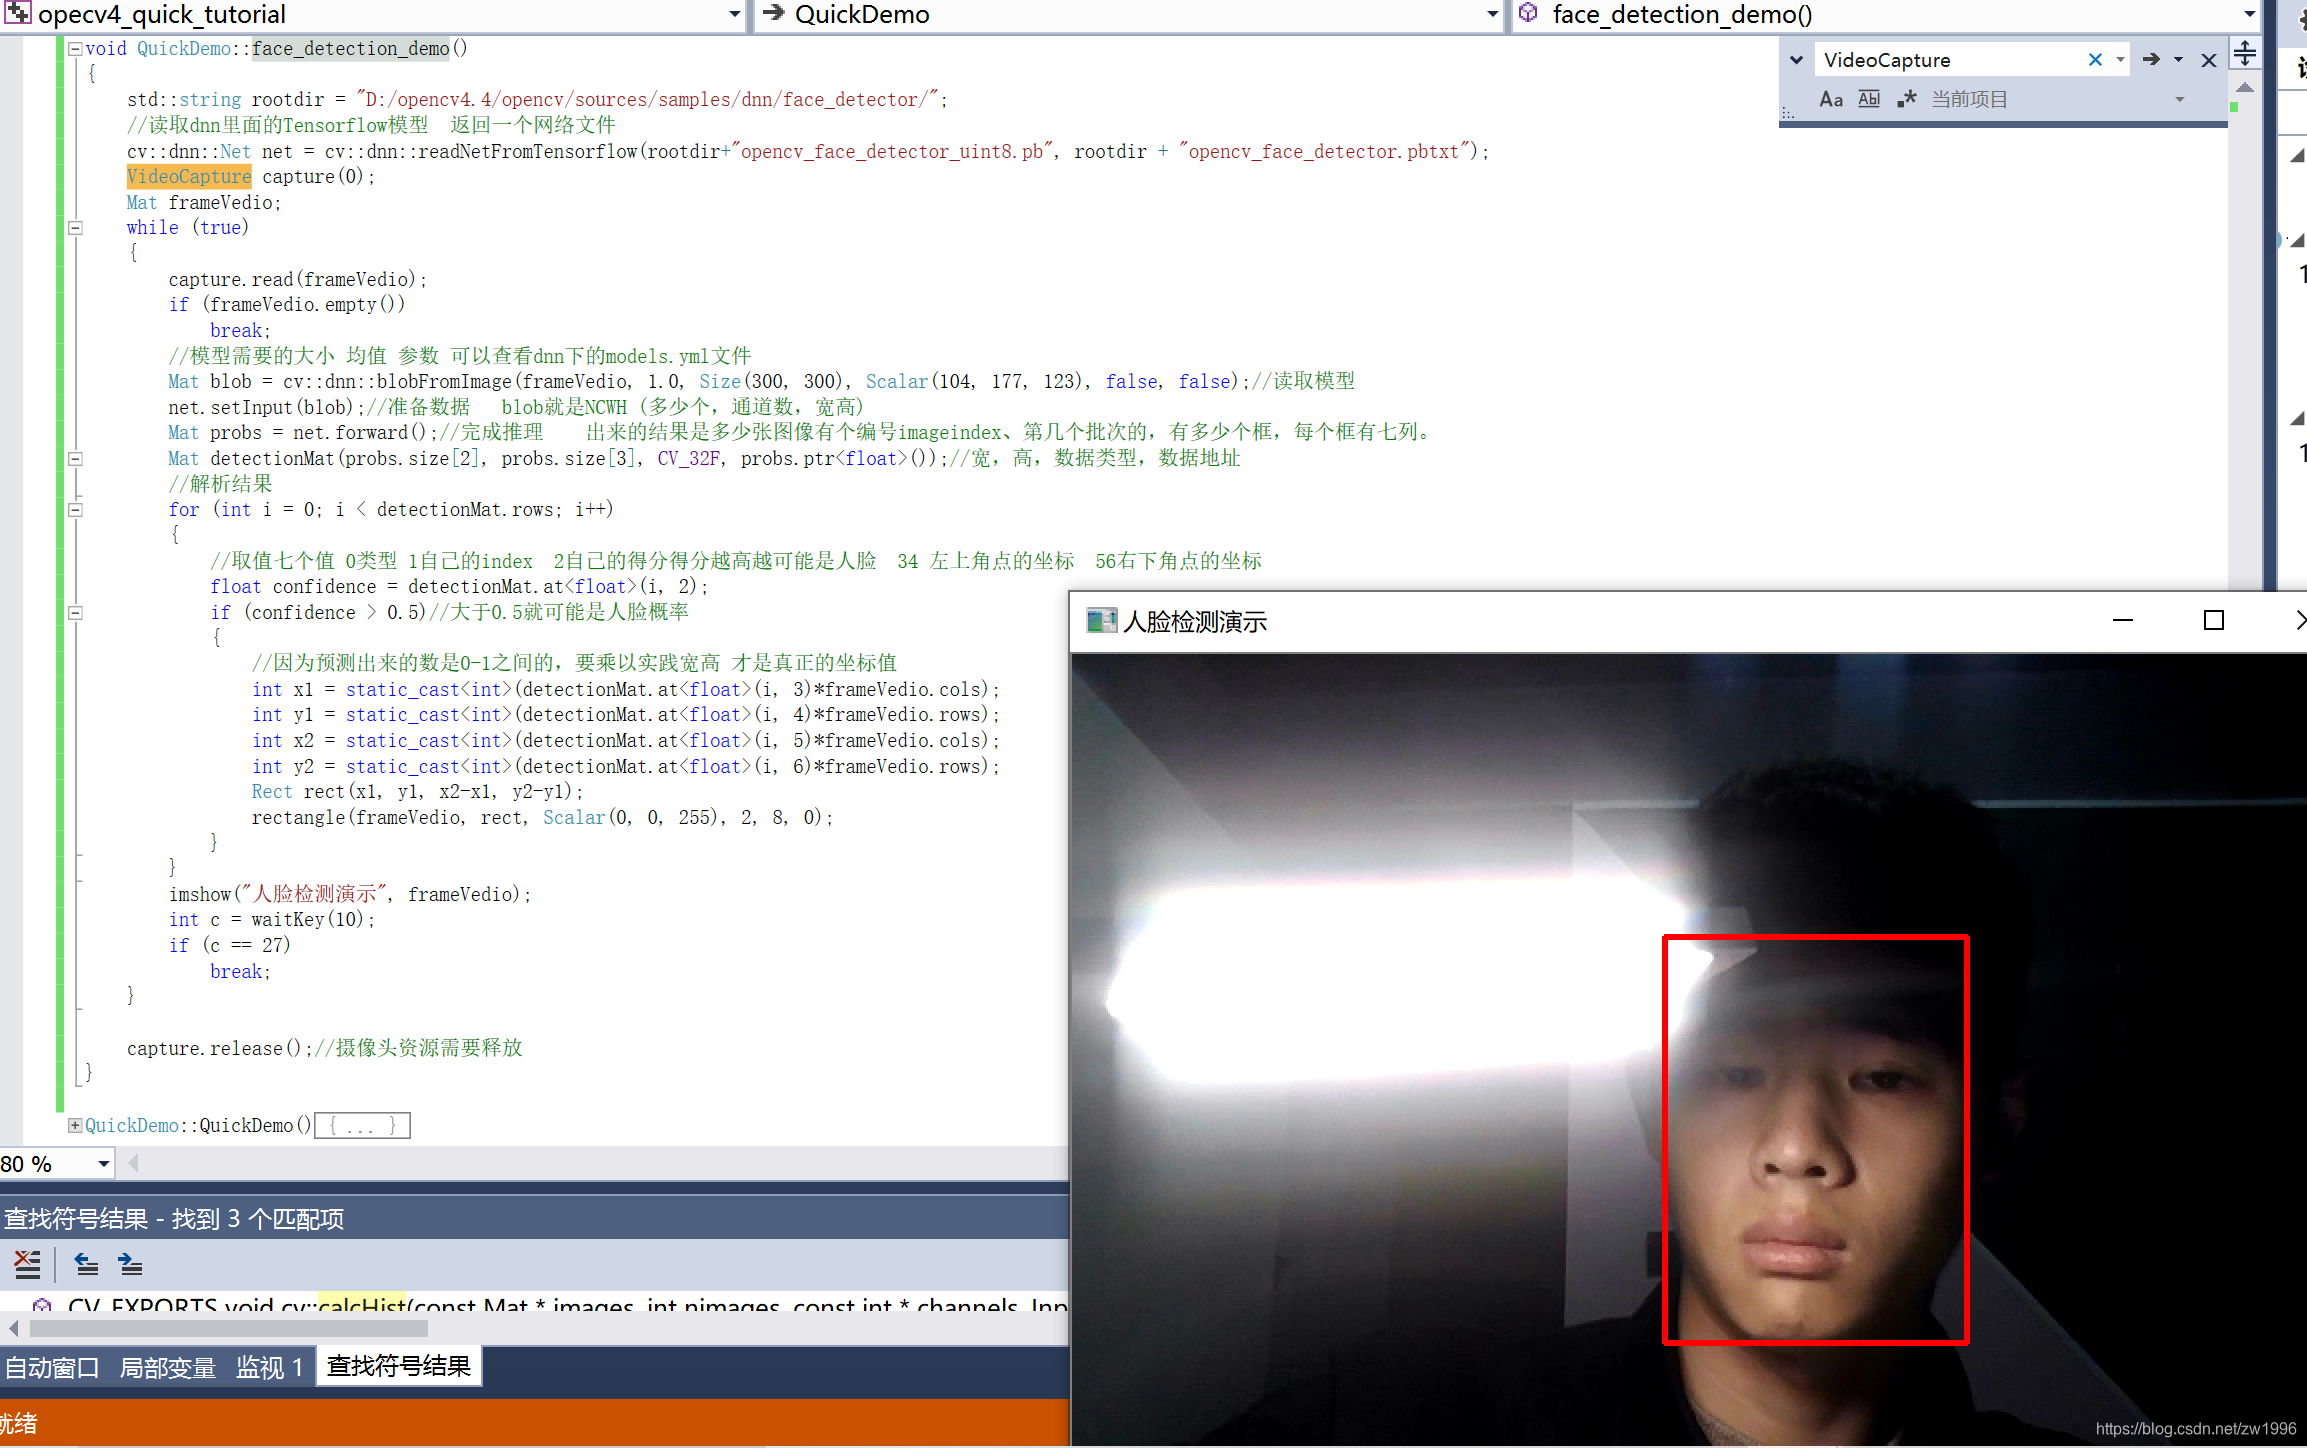Expand the replace mode chevron in find box
Image resolution: width=2307 pixels, height=1448 pixels.
[x=1796, y=60]
